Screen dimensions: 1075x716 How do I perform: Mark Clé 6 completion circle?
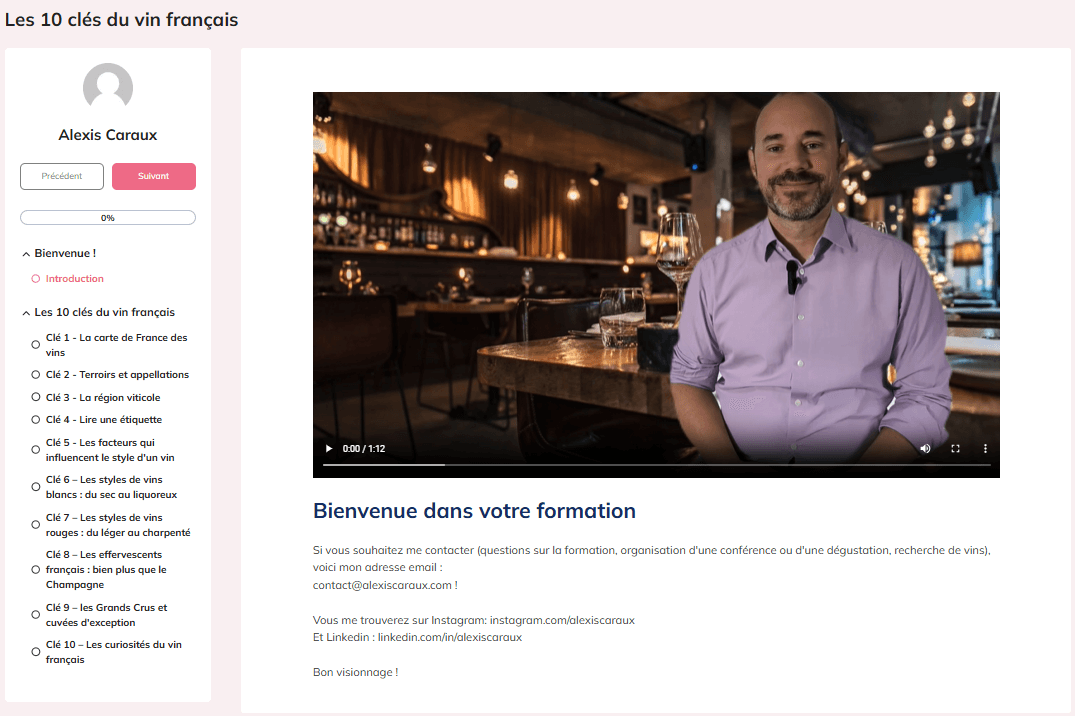[x=36, y=487]
